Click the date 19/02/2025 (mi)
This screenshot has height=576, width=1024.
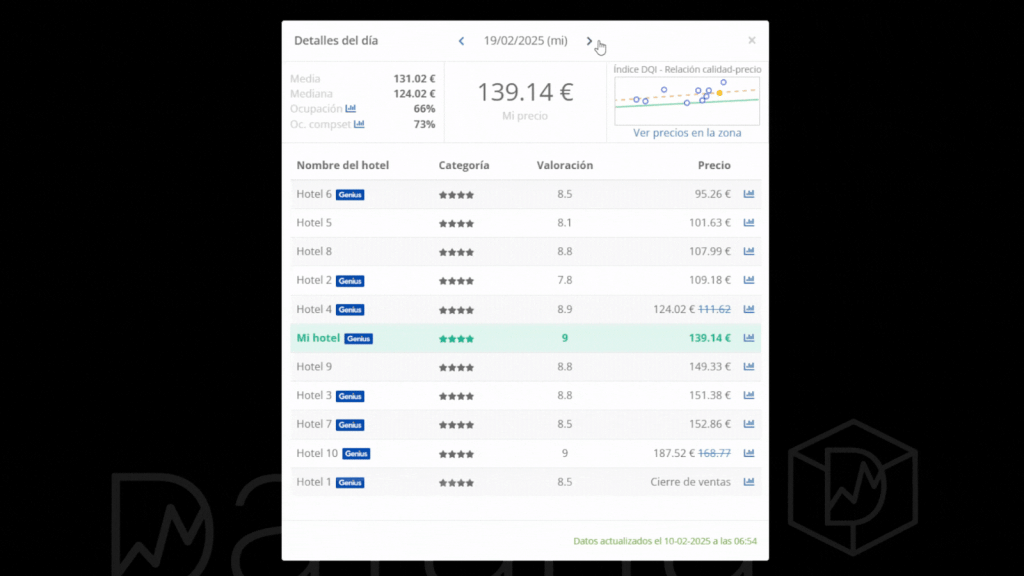point(526,40)
